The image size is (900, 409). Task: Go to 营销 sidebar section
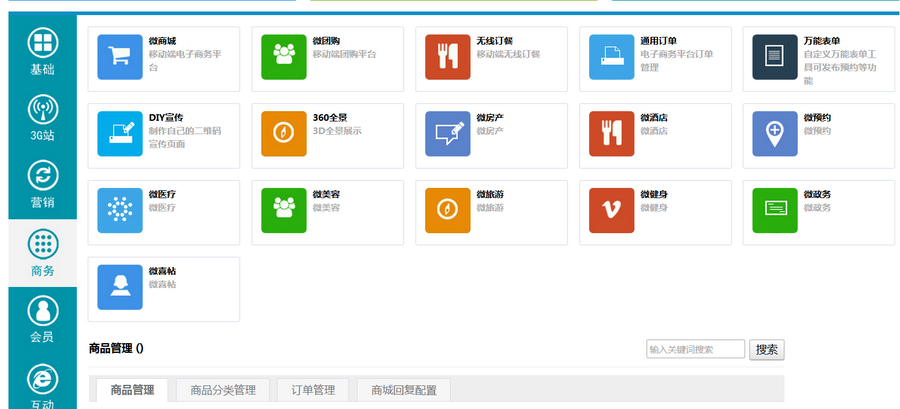tap(42, 184)
